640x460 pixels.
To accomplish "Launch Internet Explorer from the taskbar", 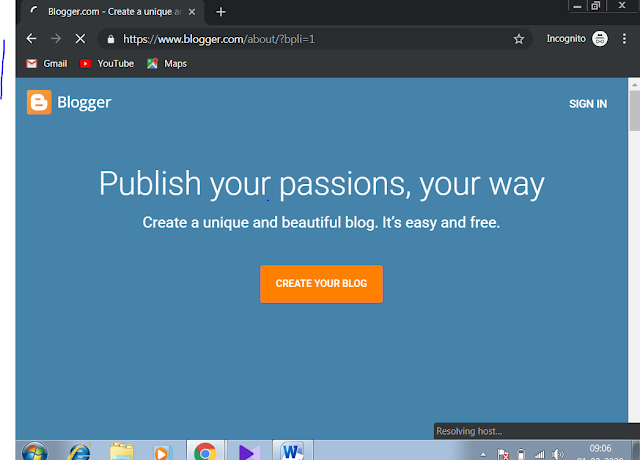I will (x=79, y=451).
